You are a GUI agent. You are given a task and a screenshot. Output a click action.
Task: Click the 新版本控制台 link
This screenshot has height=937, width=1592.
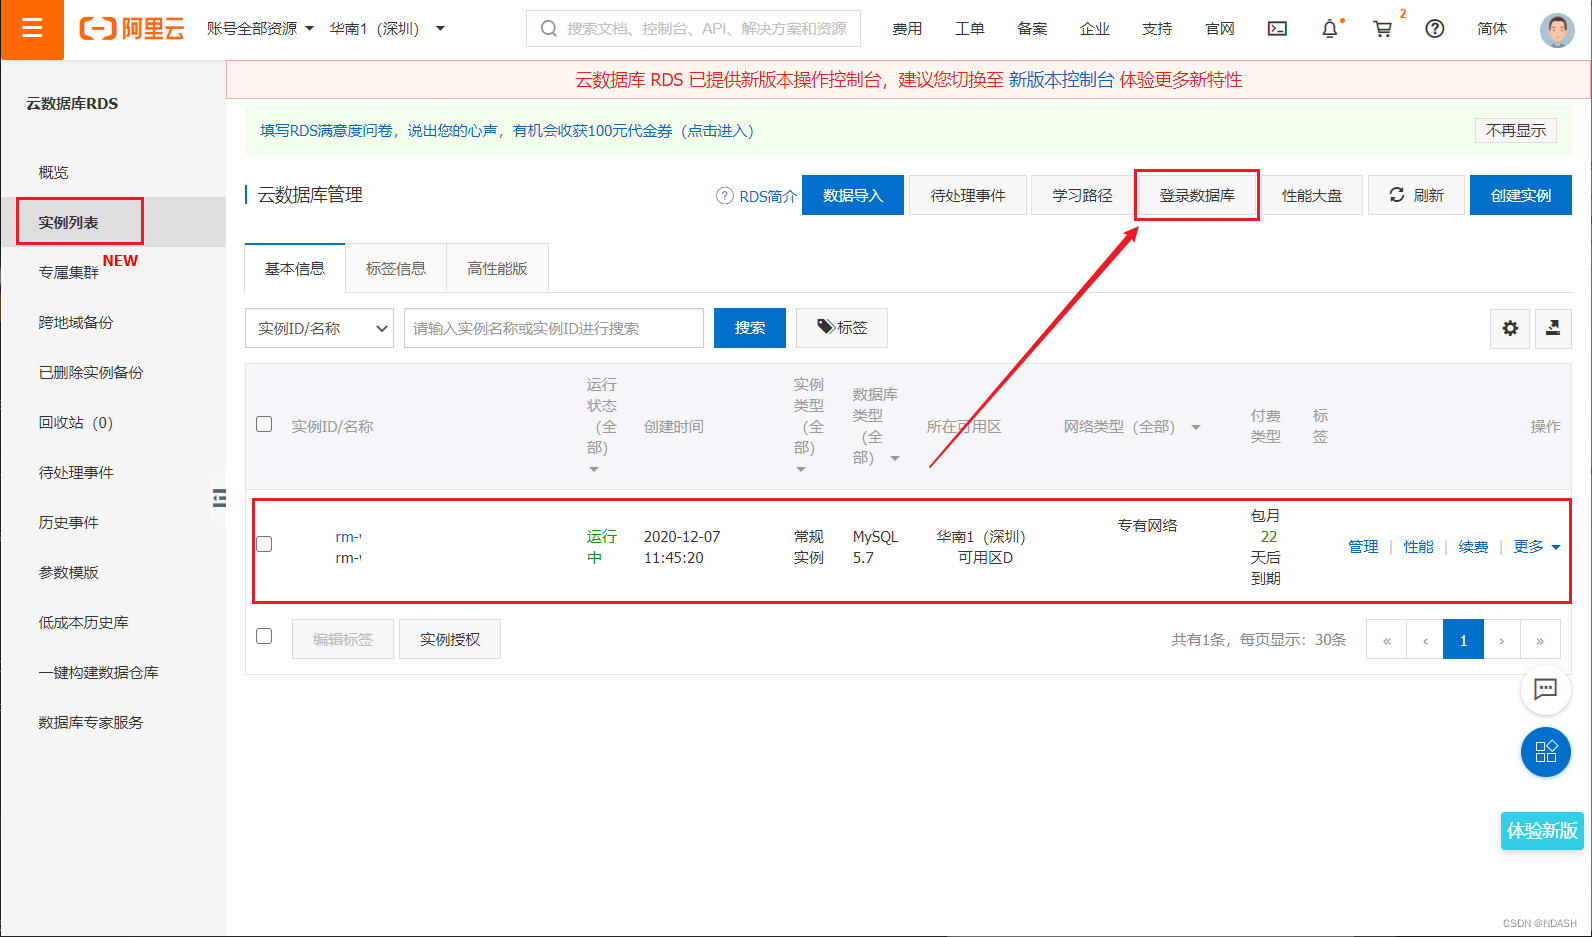point(1061,80)
